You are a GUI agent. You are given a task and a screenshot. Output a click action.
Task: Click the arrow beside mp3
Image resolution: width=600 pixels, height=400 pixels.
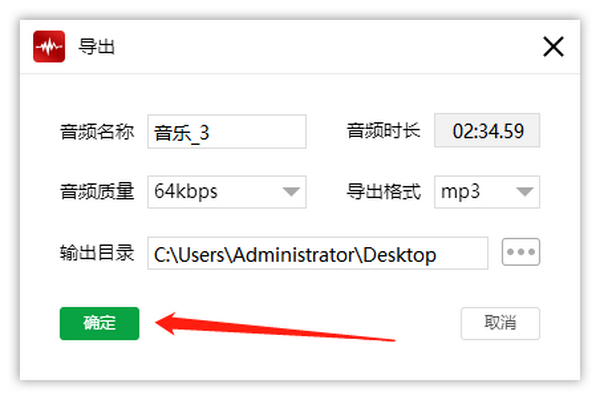click(525, 191)
